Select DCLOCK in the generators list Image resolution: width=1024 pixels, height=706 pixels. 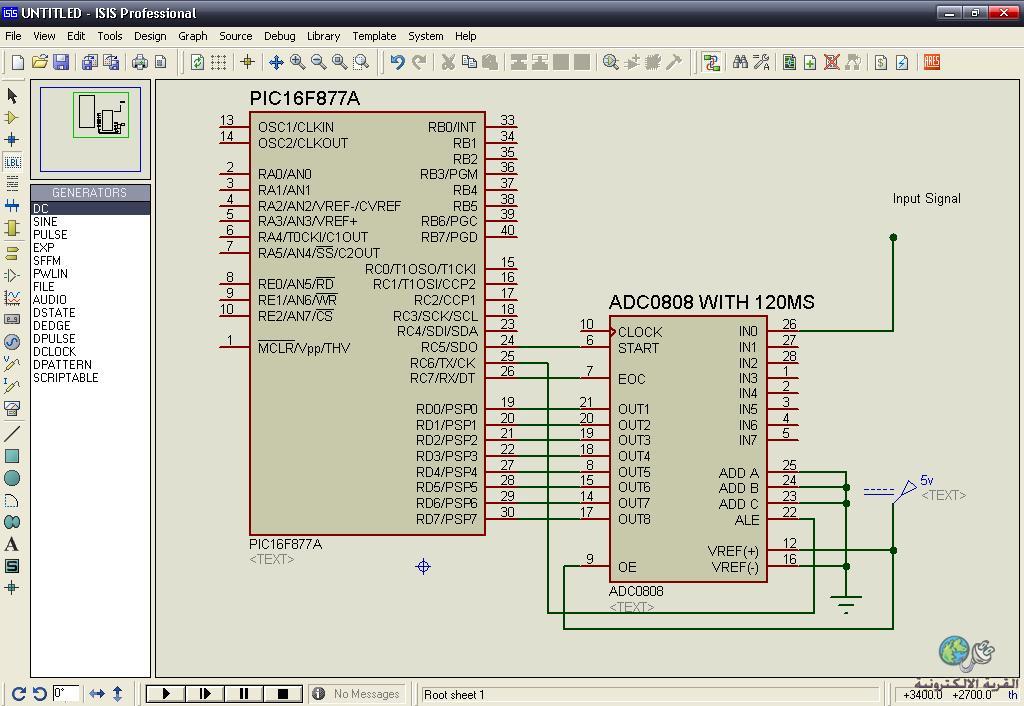[x=91, y=351]
